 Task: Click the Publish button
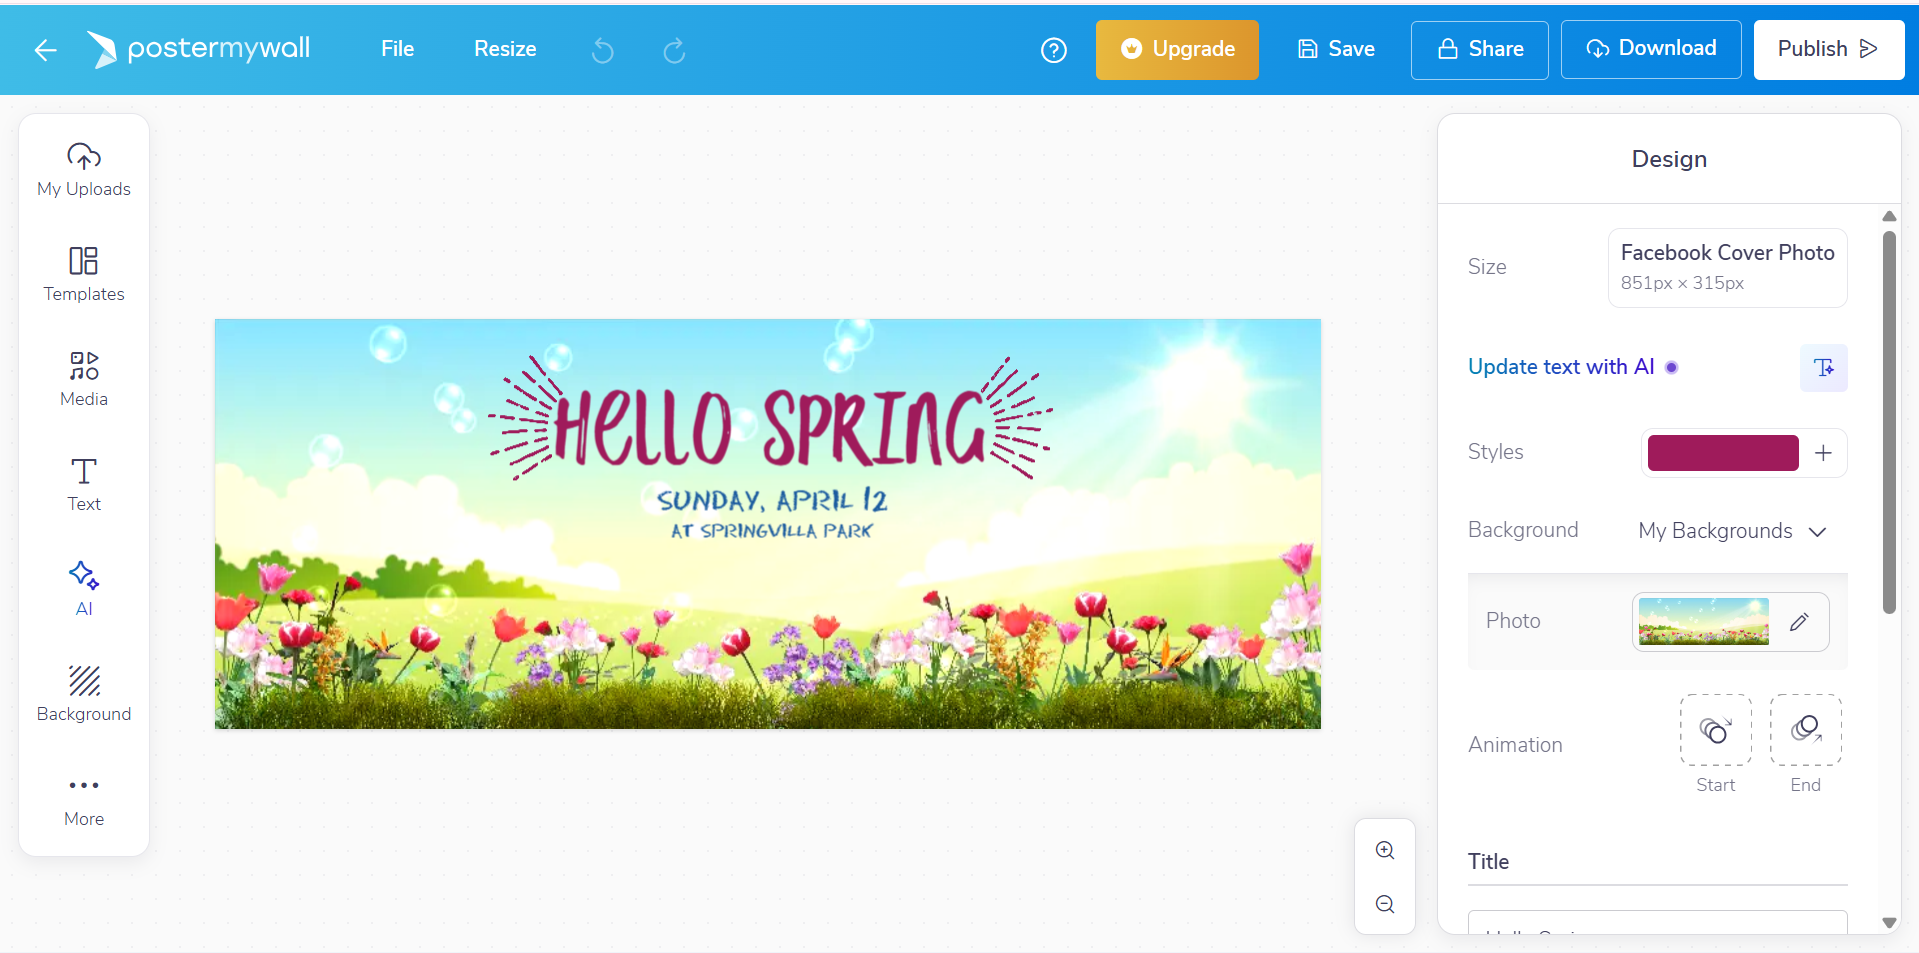1828,48
